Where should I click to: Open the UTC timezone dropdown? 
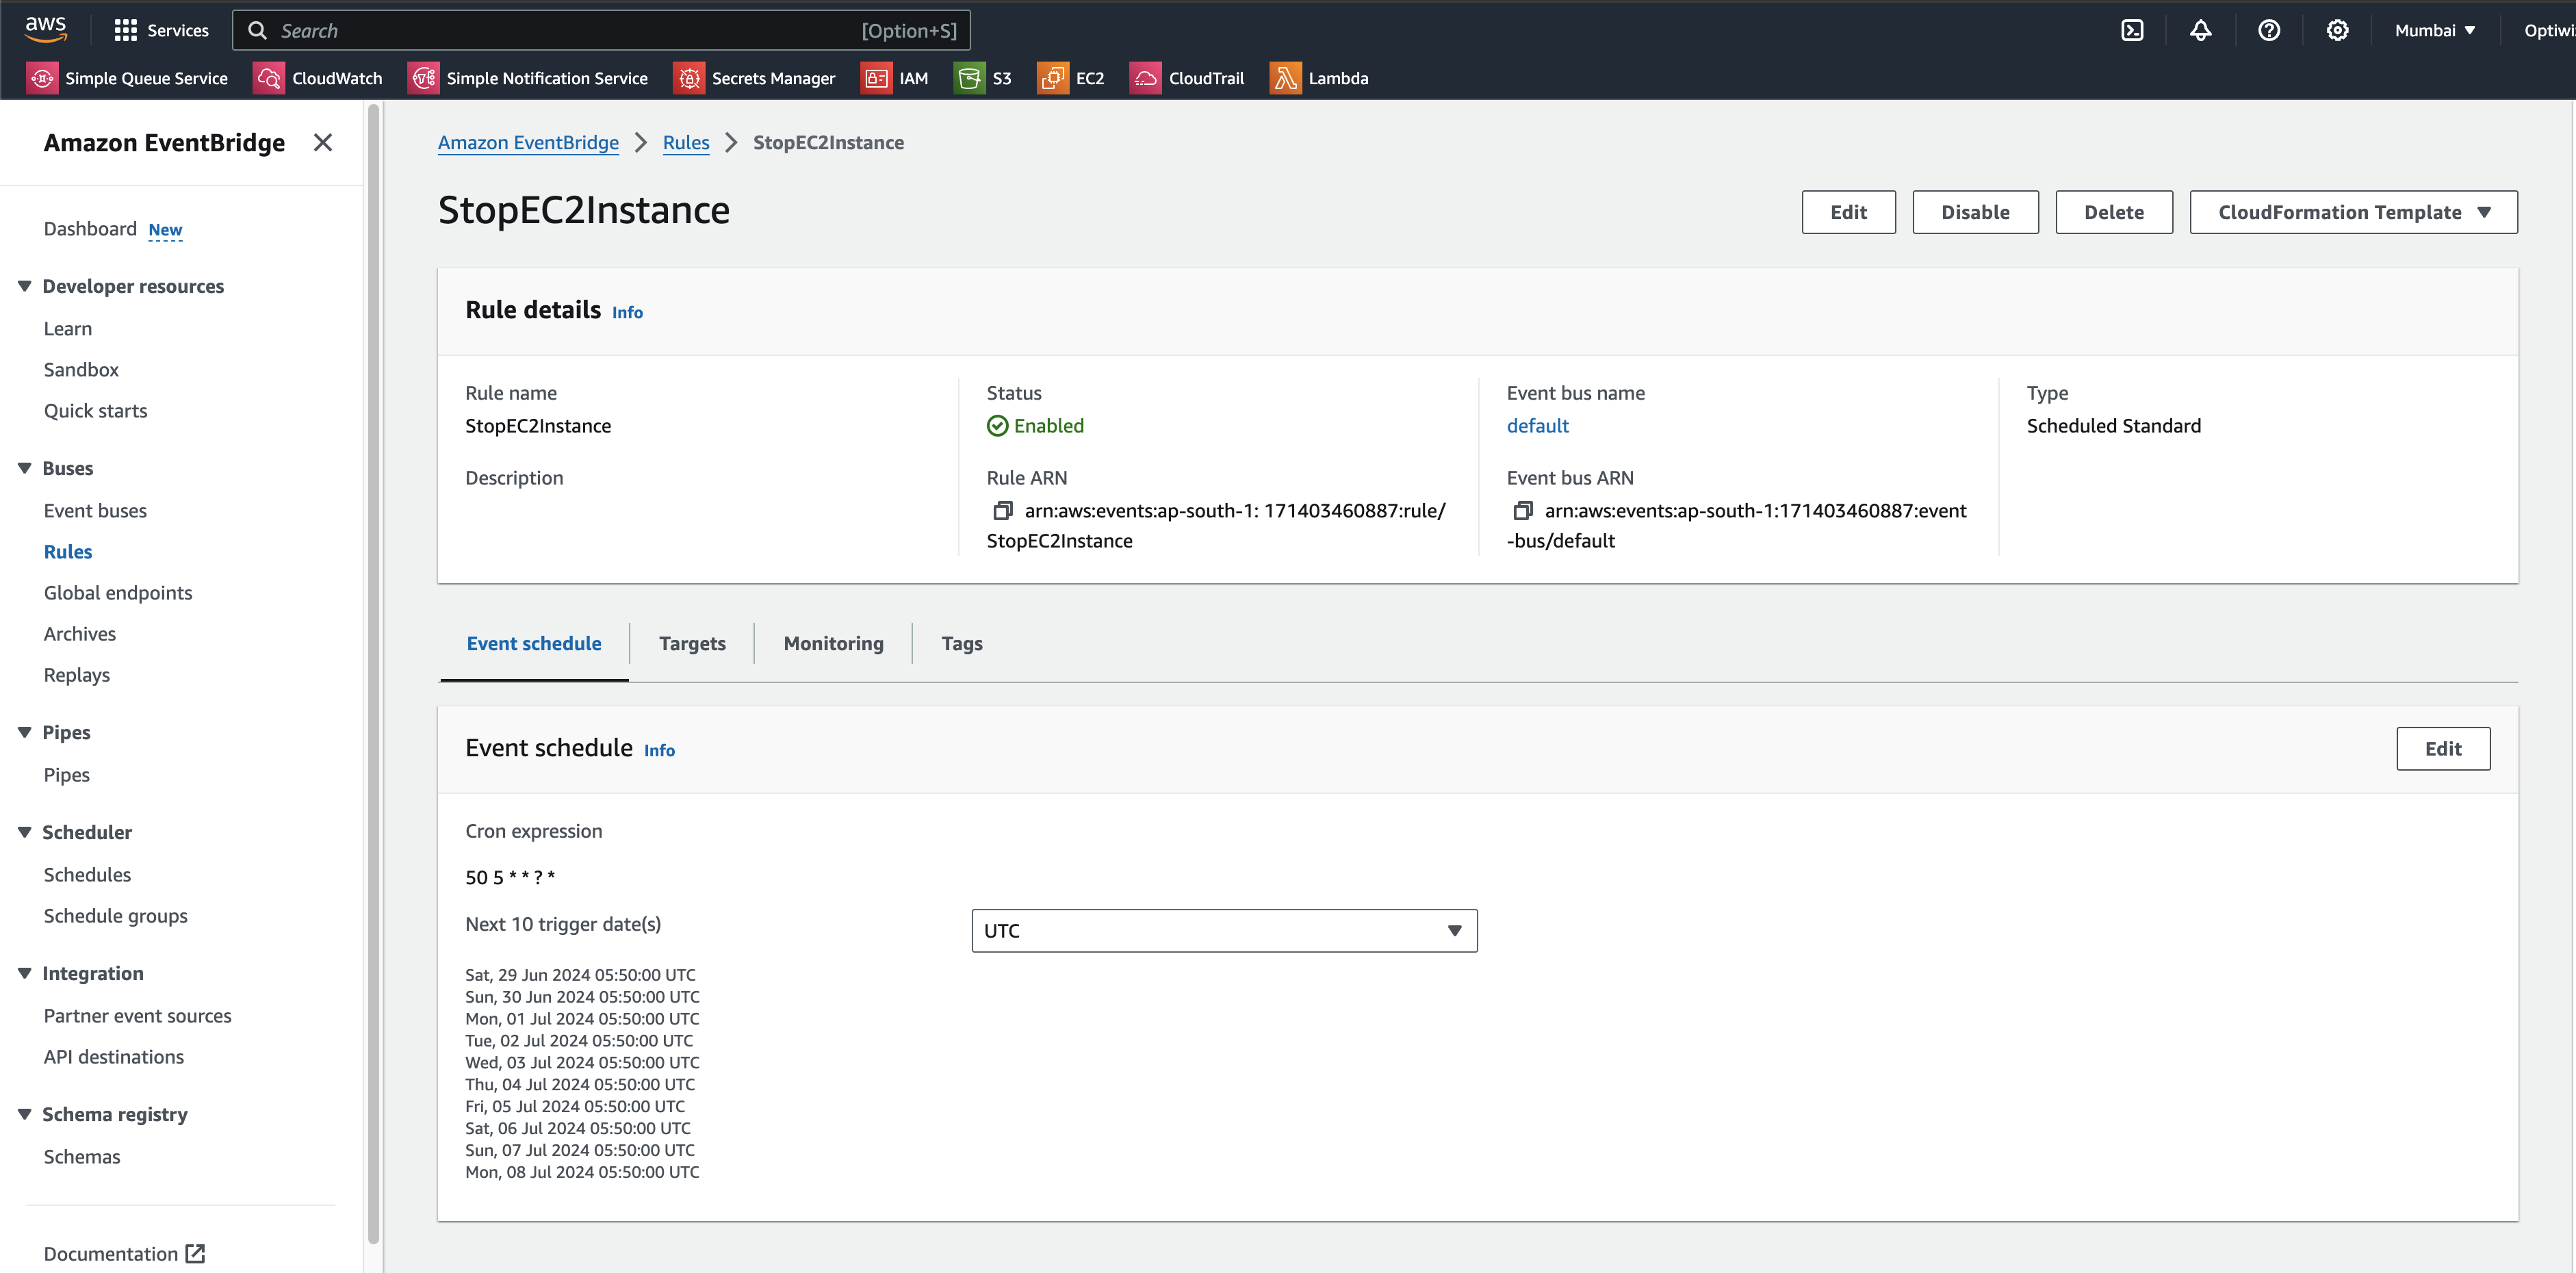coord(1222,930)
